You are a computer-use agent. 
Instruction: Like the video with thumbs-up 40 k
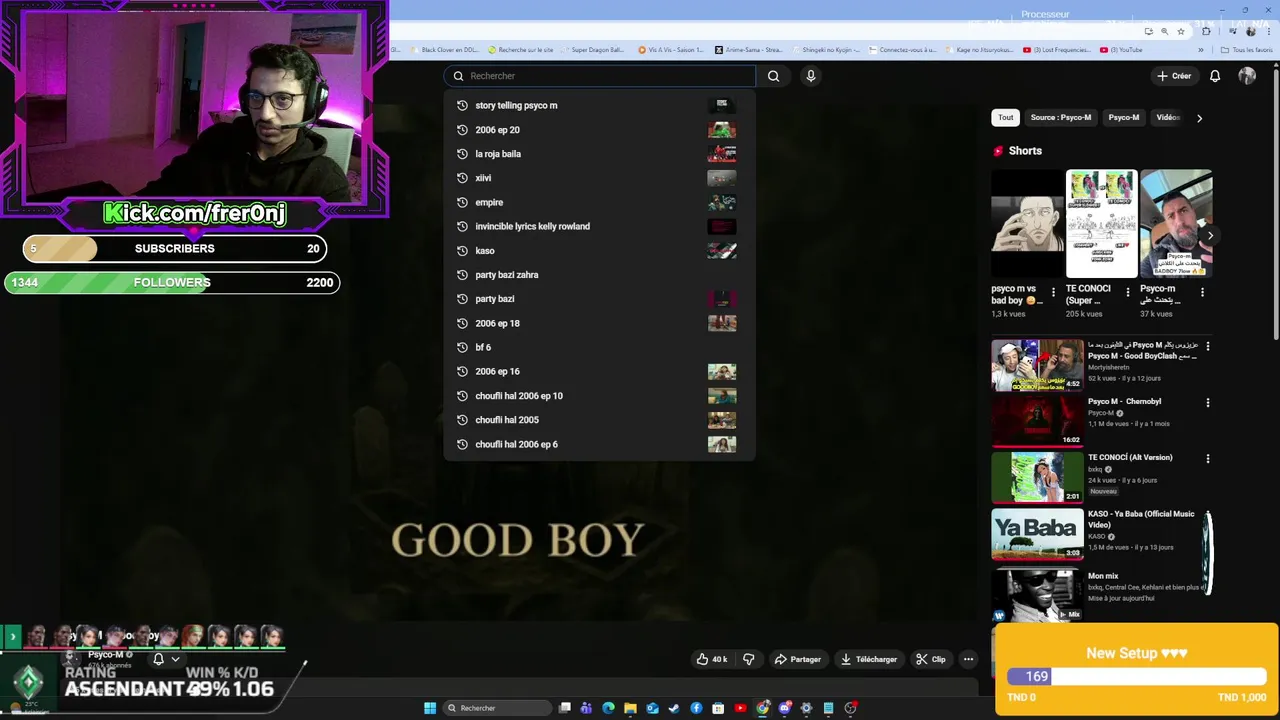(x=712, y=659)
